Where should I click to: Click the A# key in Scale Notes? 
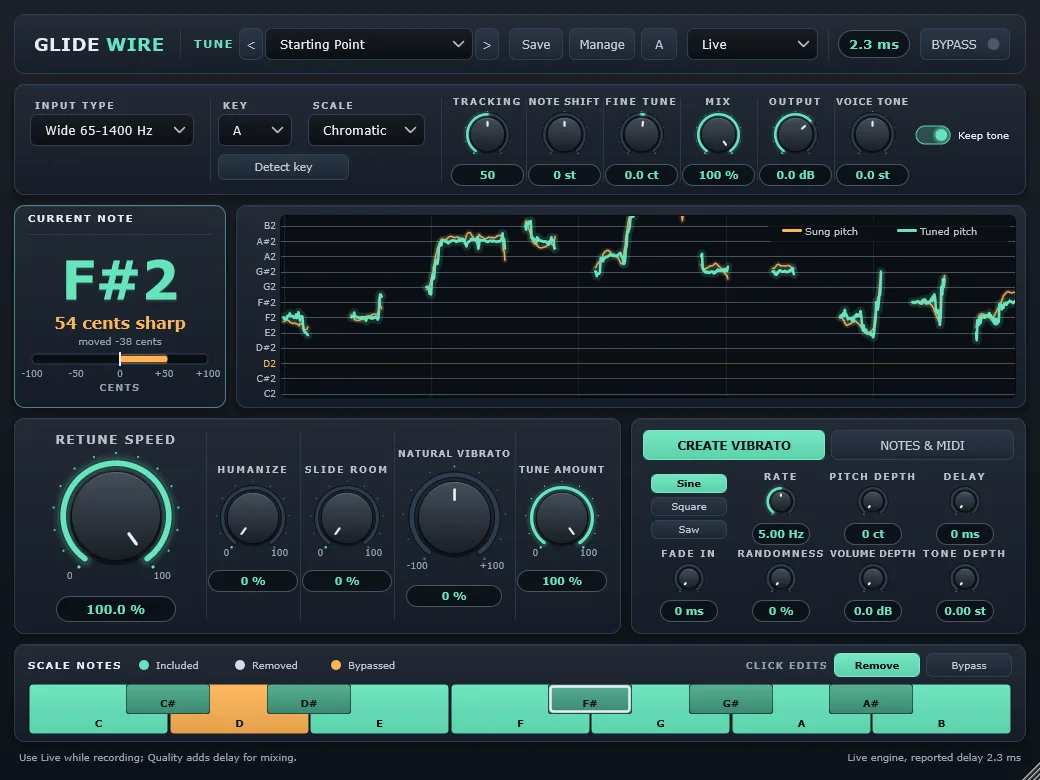871,700
